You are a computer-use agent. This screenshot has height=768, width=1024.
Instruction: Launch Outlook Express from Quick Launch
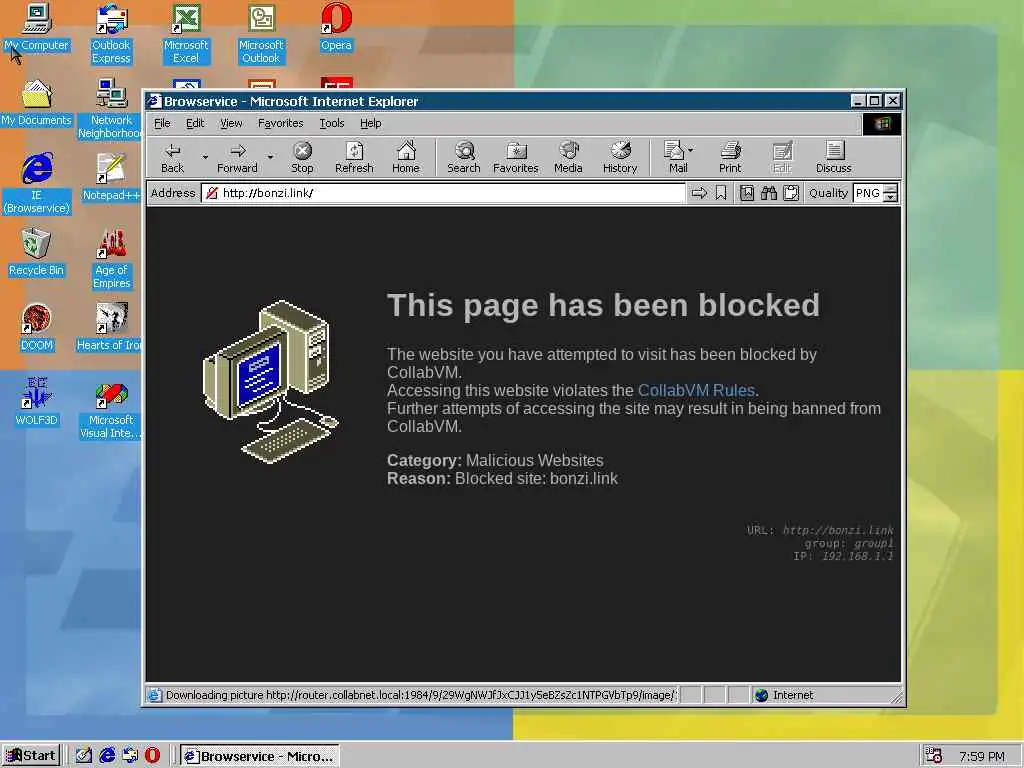coord(130,756)
